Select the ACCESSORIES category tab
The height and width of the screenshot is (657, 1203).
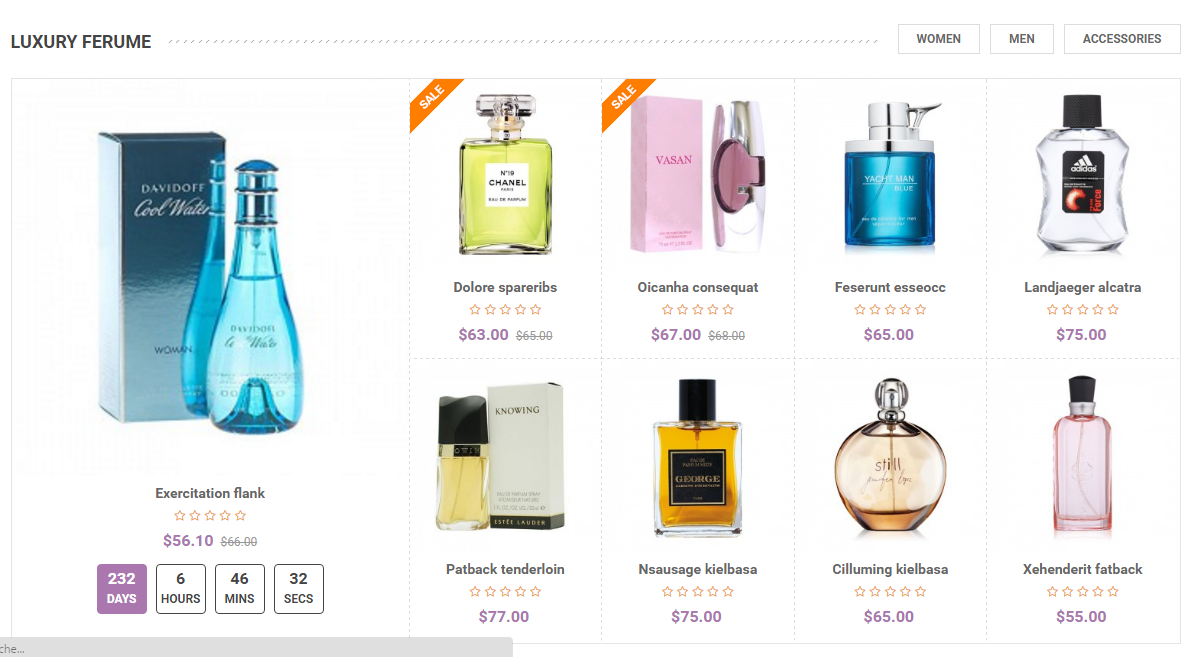pos(1121,39)
